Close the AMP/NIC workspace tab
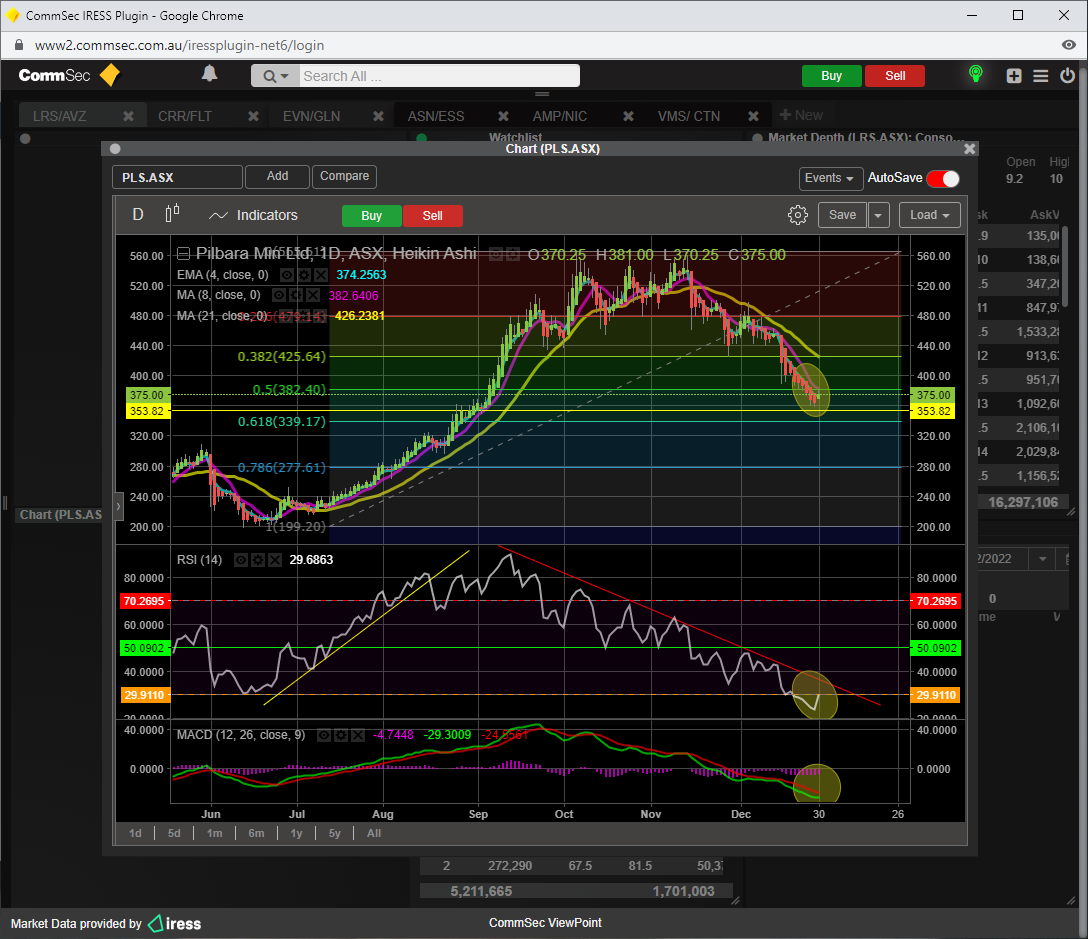Viewport: 1088px width, 939px height. (628, 116)
